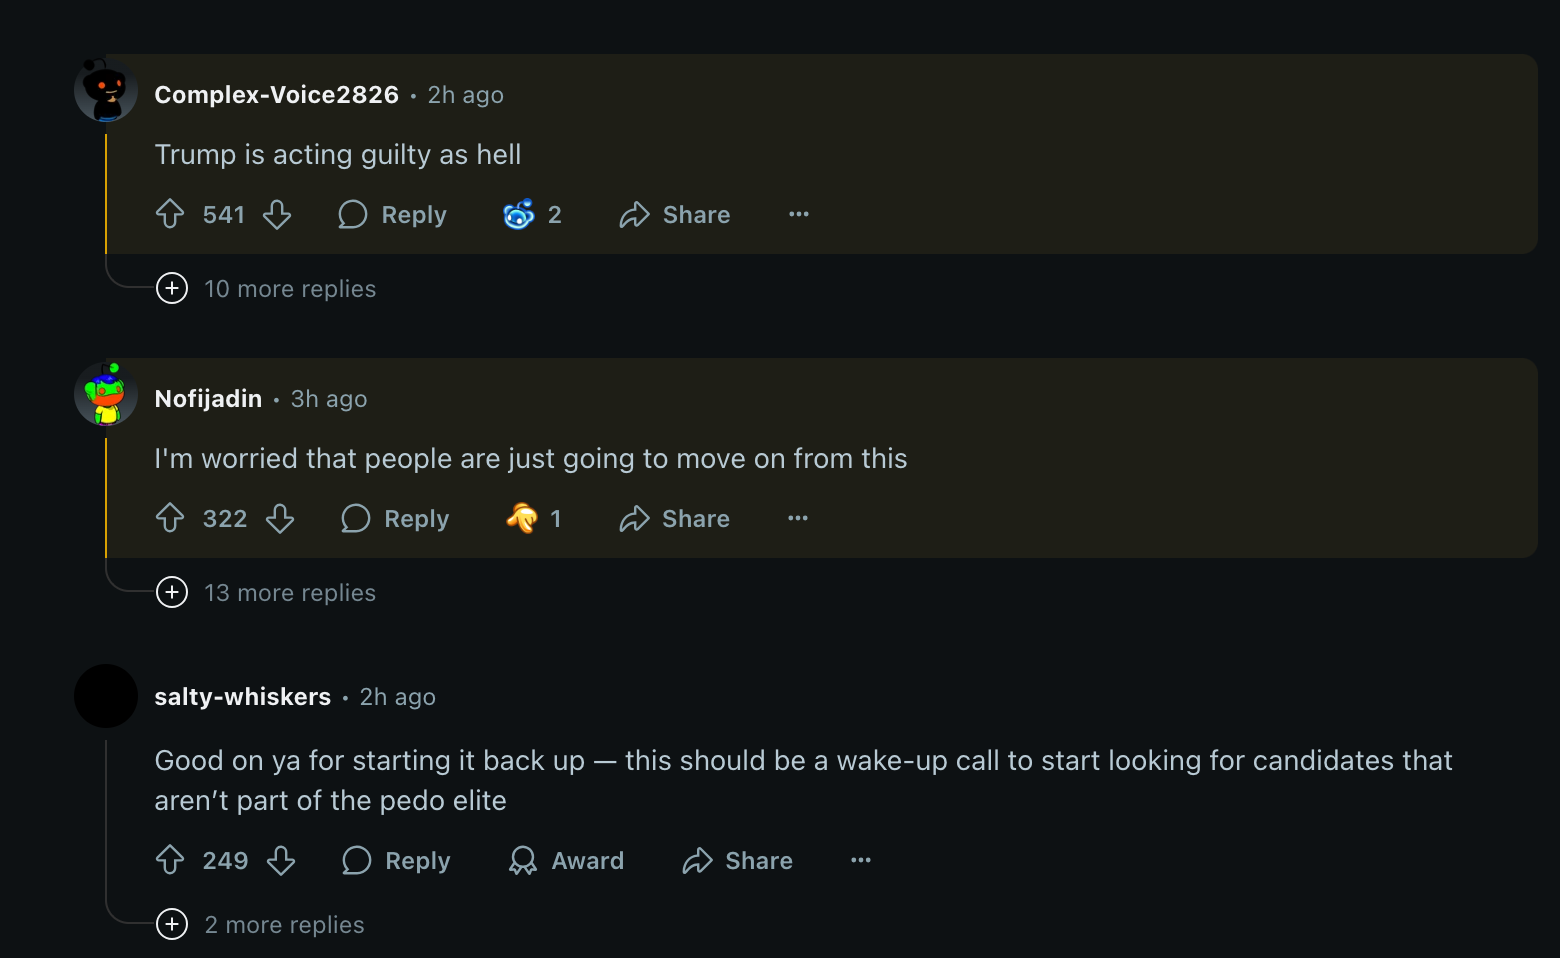Open more options on salty-whiskers' comment
This screenshot has width=1560, height=958.
[x=860, y=860]
